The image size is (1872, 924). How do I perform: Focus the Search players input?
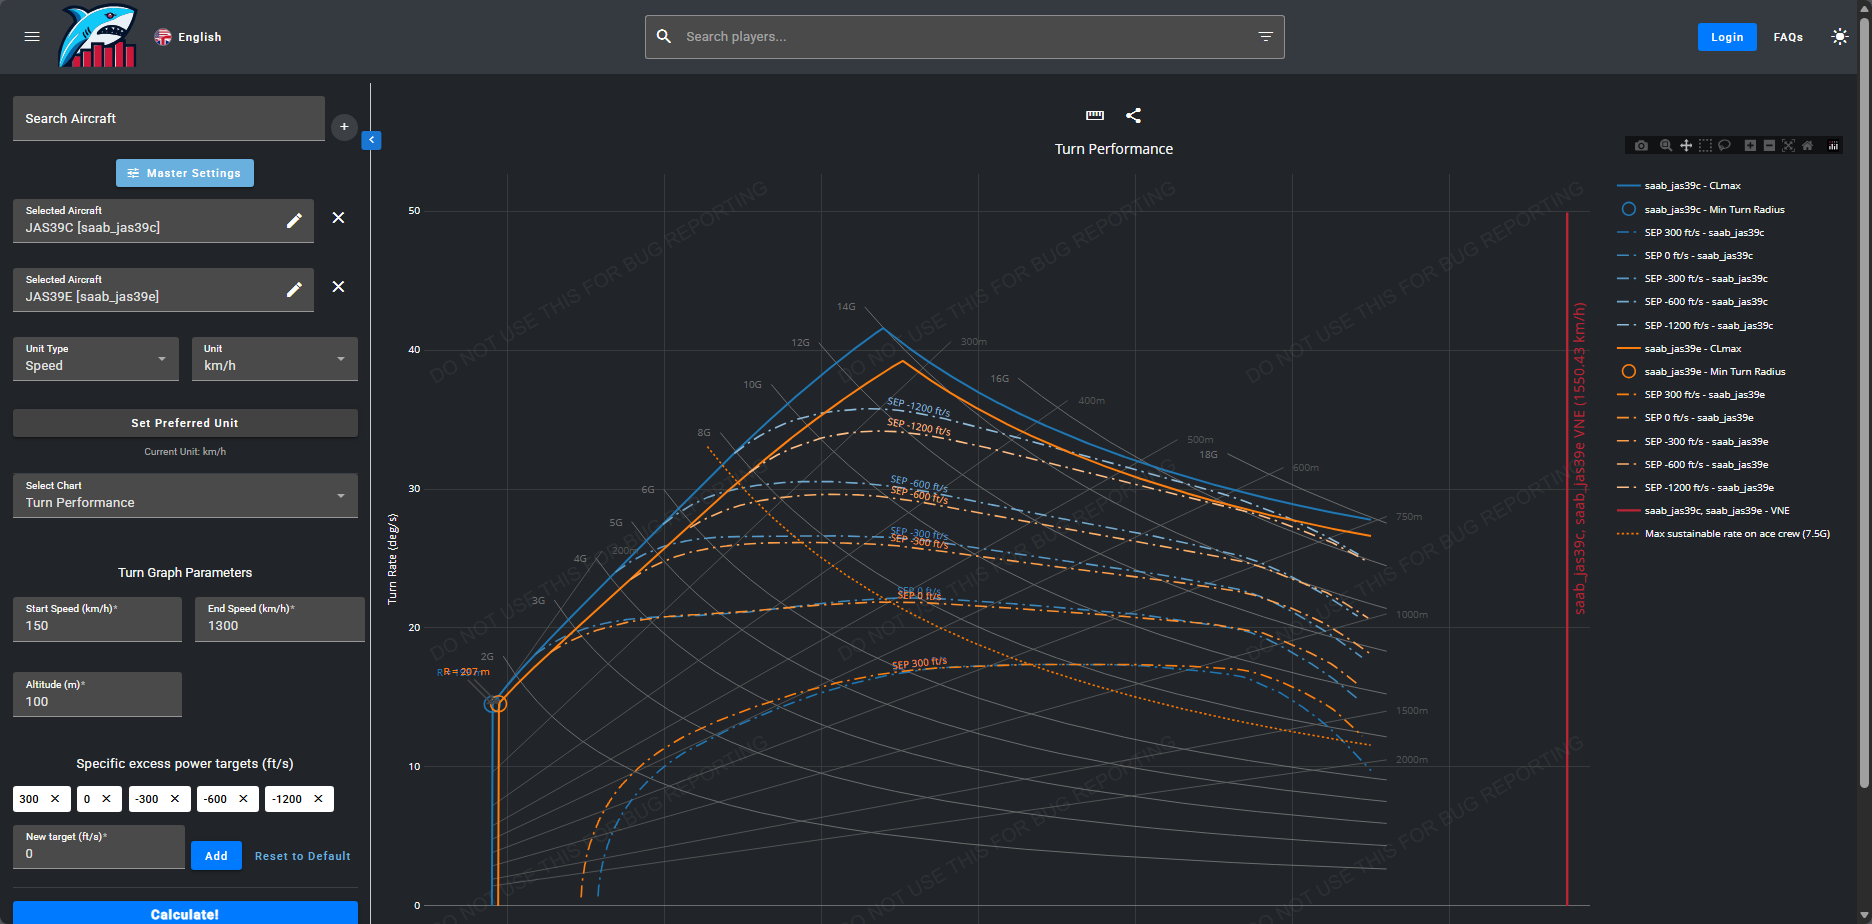pyautogui.click(x=965, y=37)
